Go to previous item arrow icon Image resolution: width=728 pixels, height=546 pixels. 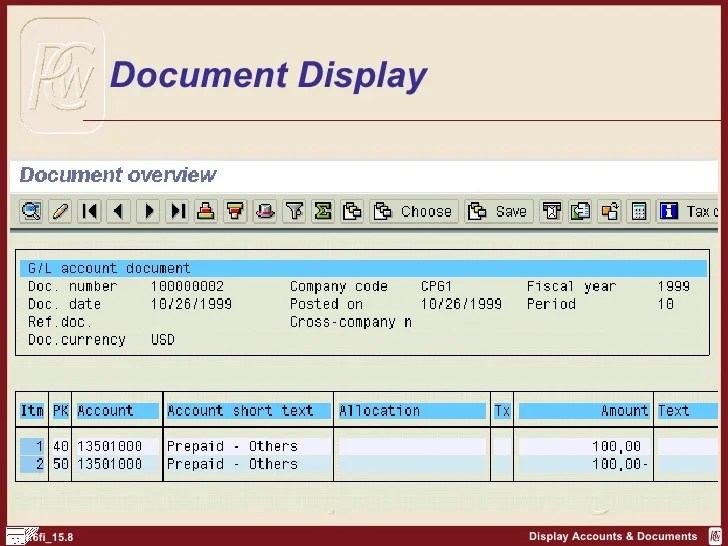[118, 211]
